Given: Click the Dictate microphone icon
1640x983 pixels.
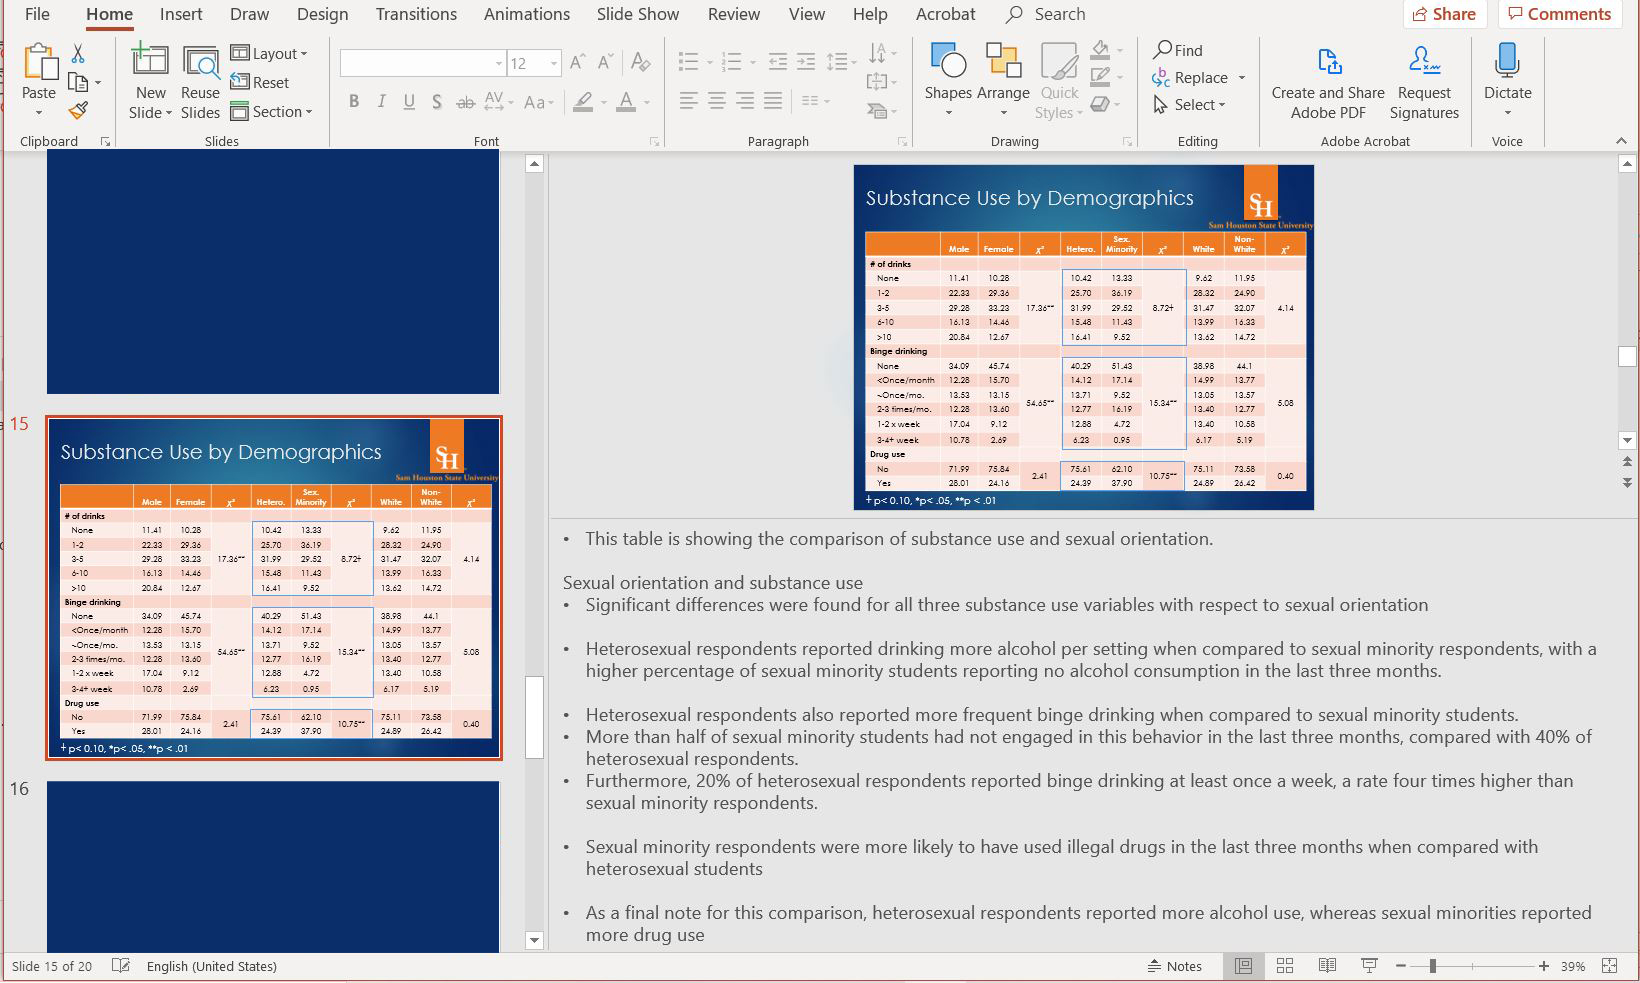Looking at the screenshot, I should coord(1507,63).
